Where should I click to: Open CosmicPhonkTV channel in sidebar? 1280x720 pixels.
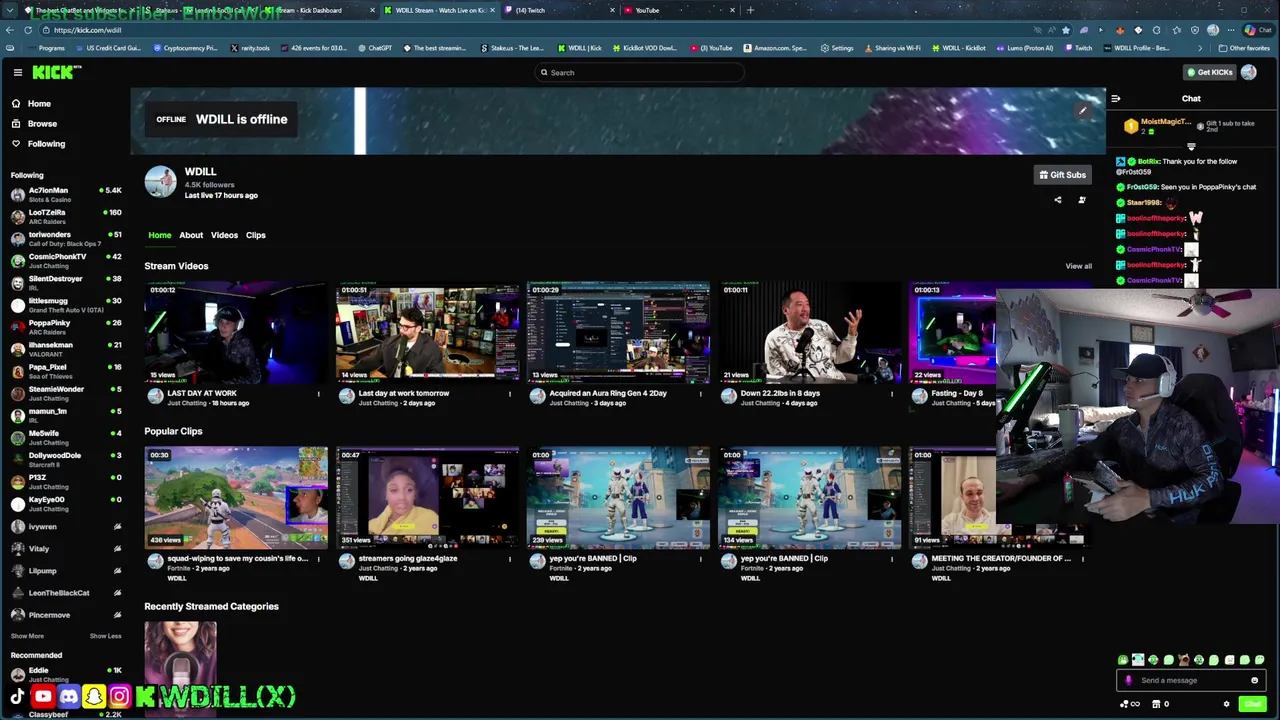pos(65,260)
